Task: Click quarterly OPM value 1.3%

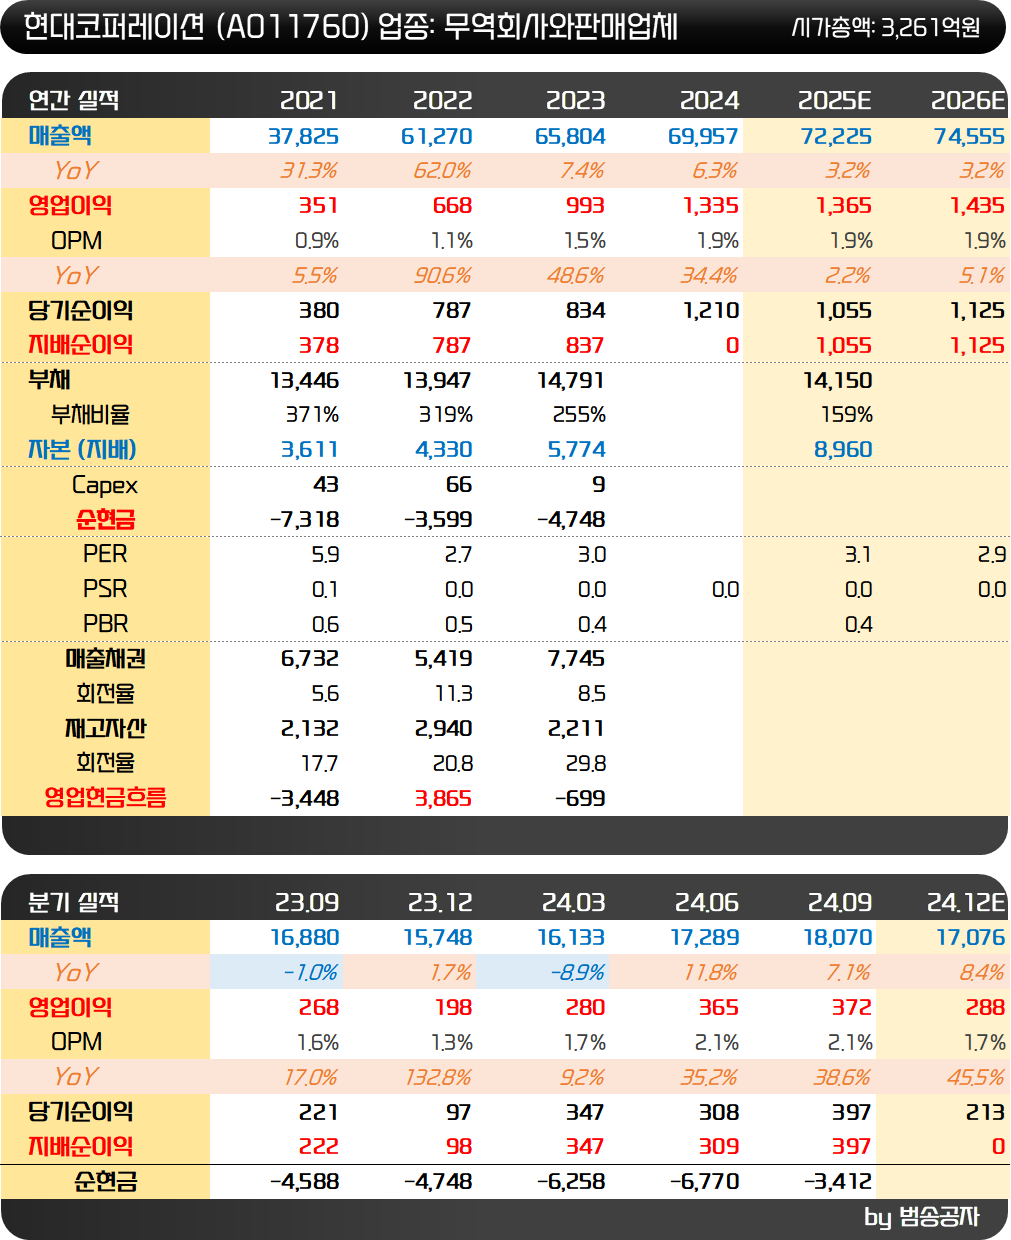Action: point(452,1043)
